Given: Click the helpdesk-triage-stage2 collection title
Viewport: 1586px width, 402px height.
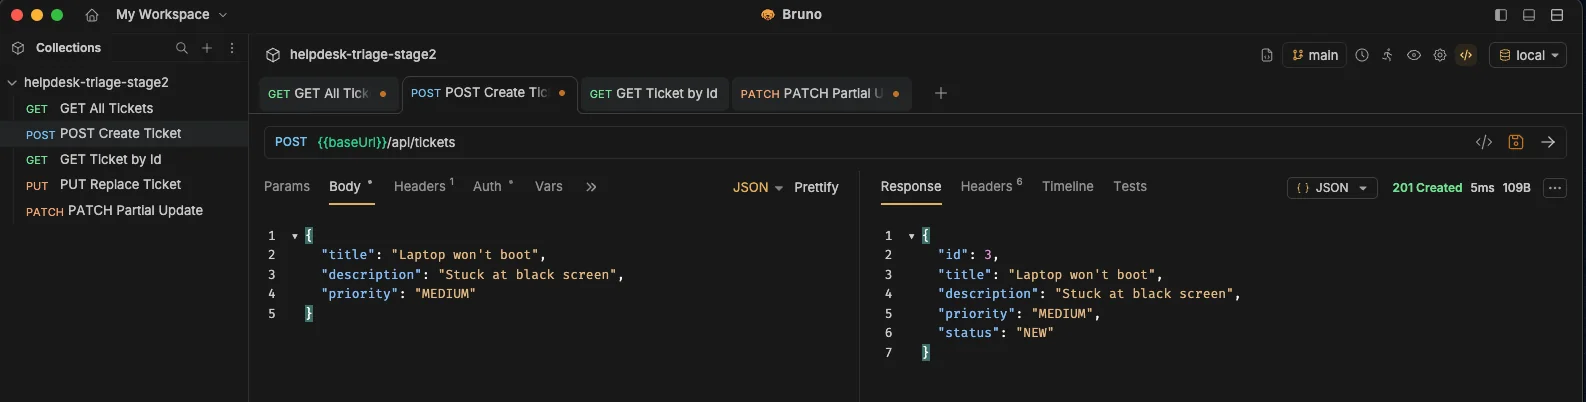Looking at the screenshot, I should coord(363,55).
